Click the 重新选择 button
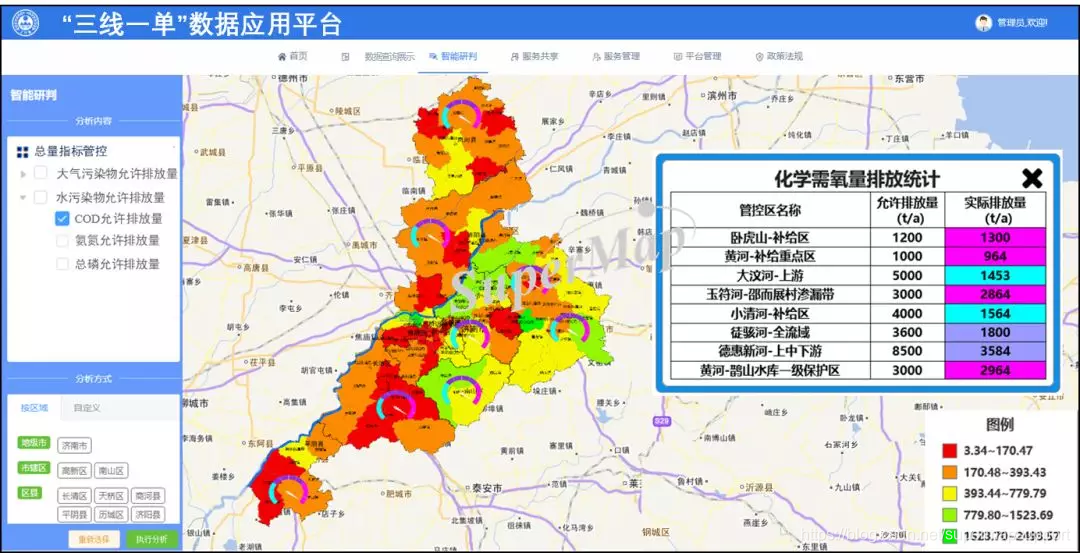 (94, 539)
